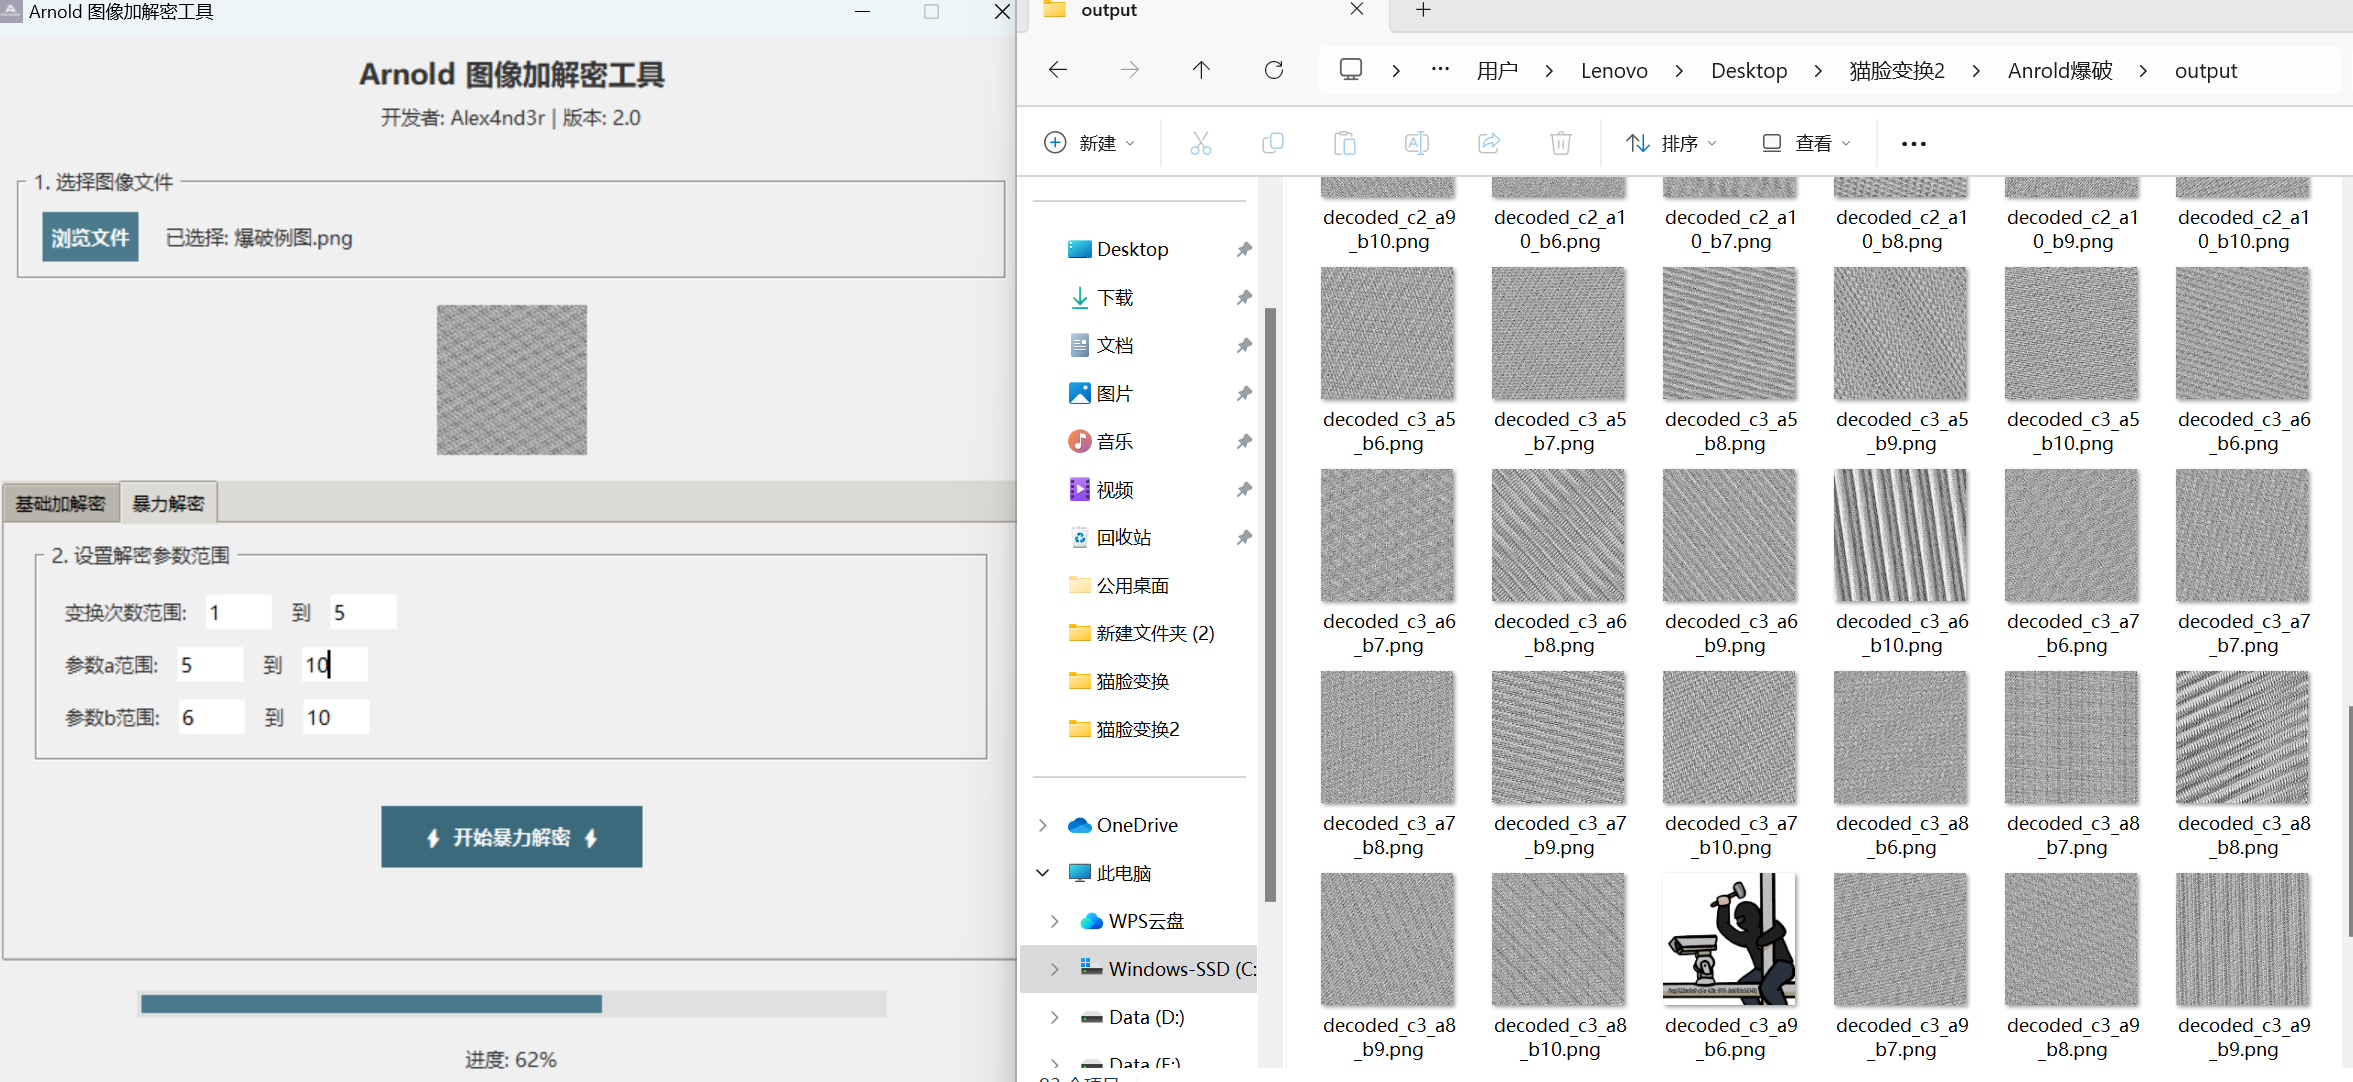Click the 浏览文件 button
This screenshot has width=2353, height=1082.
(x=90, y=237)
